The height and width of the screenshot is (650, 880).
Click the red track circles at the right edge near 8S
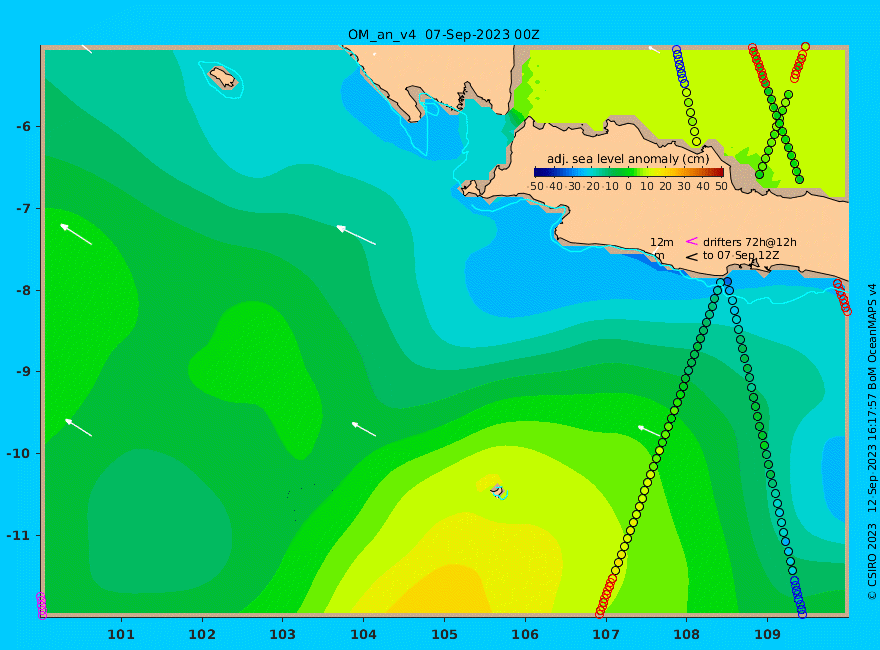[842, 297]
